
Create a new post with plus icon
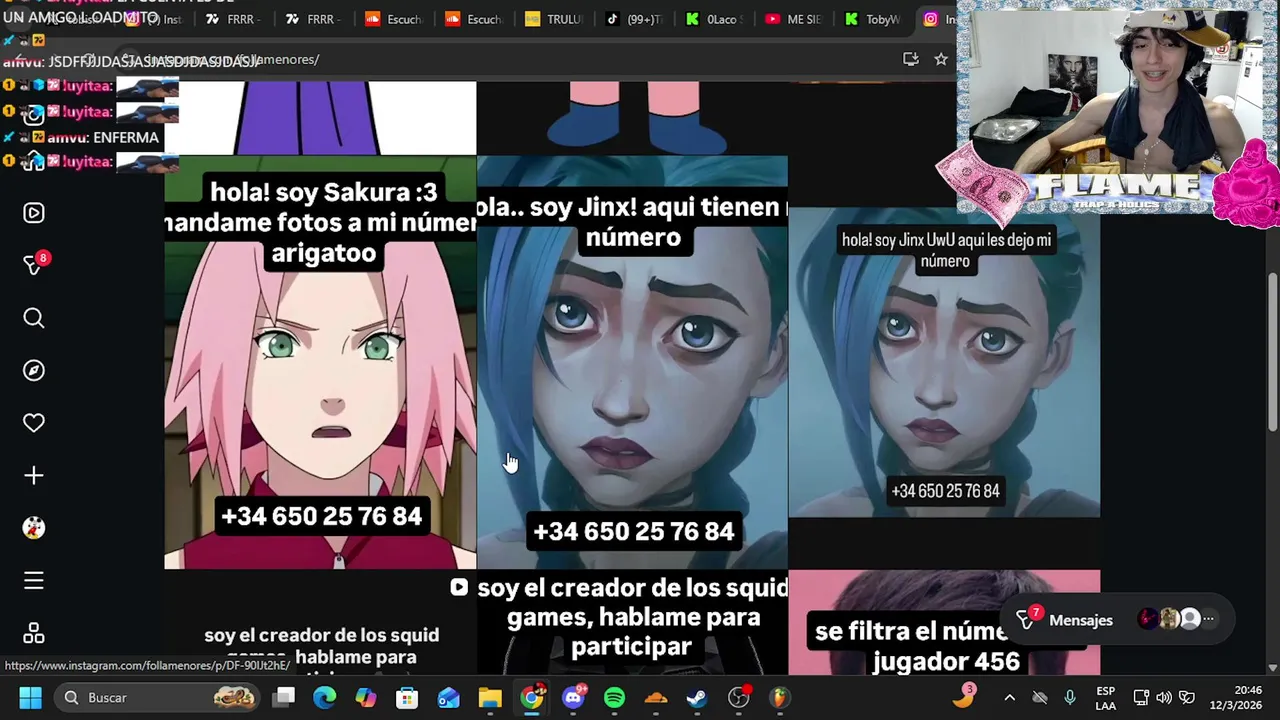click(34, 476)
